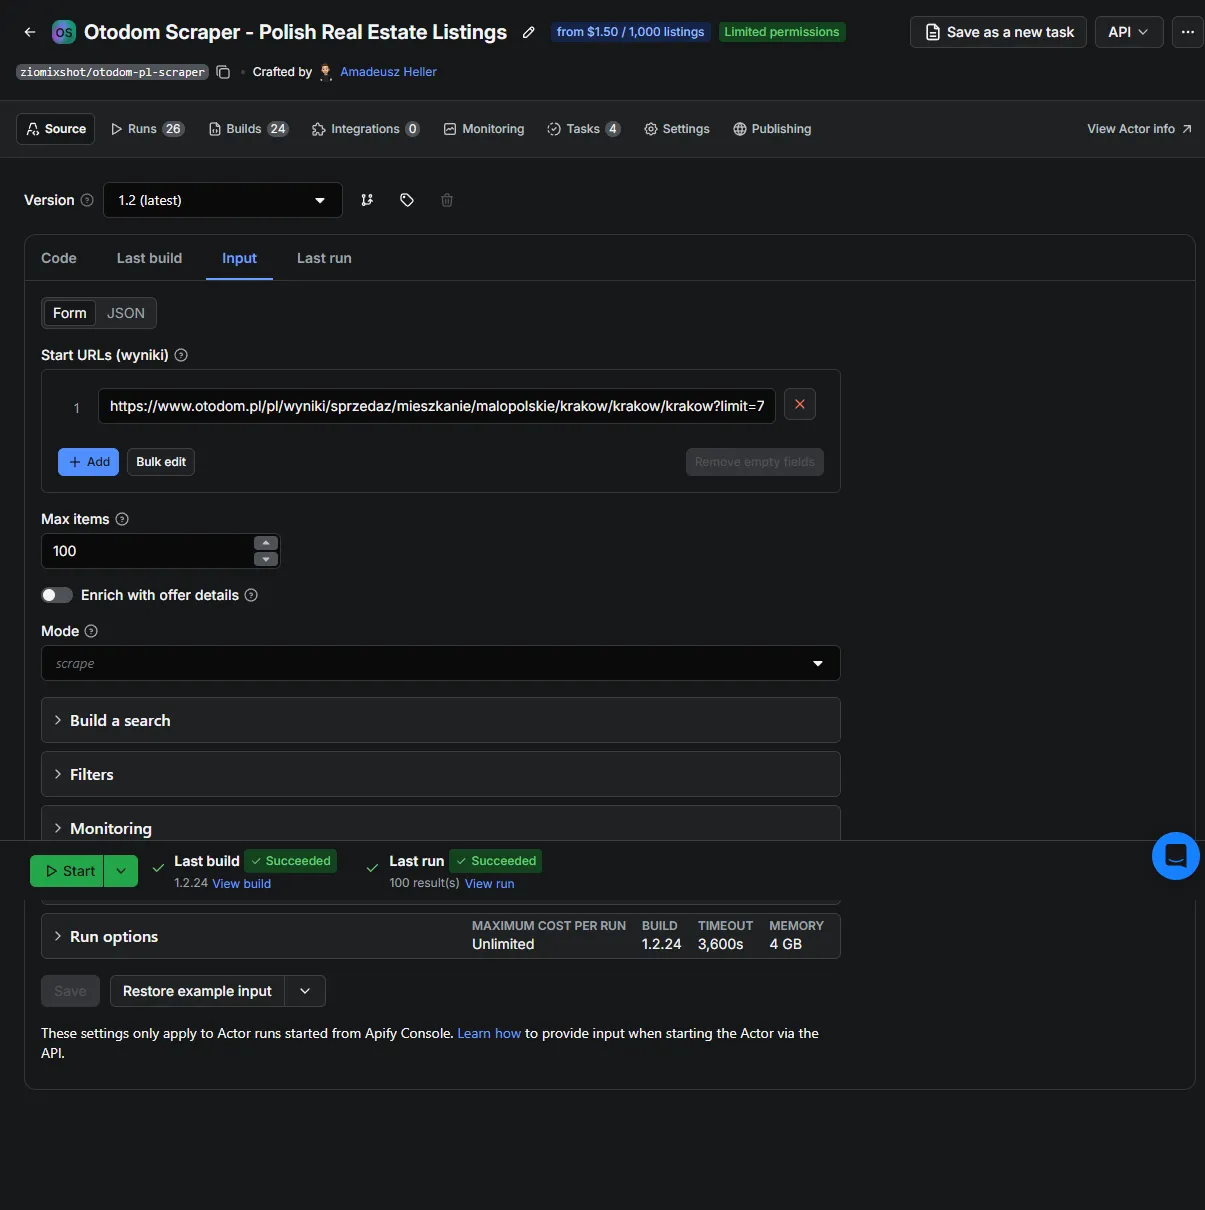1205x1210 pixels.
Task: Click the View build link
Action: tap(241, 884)
